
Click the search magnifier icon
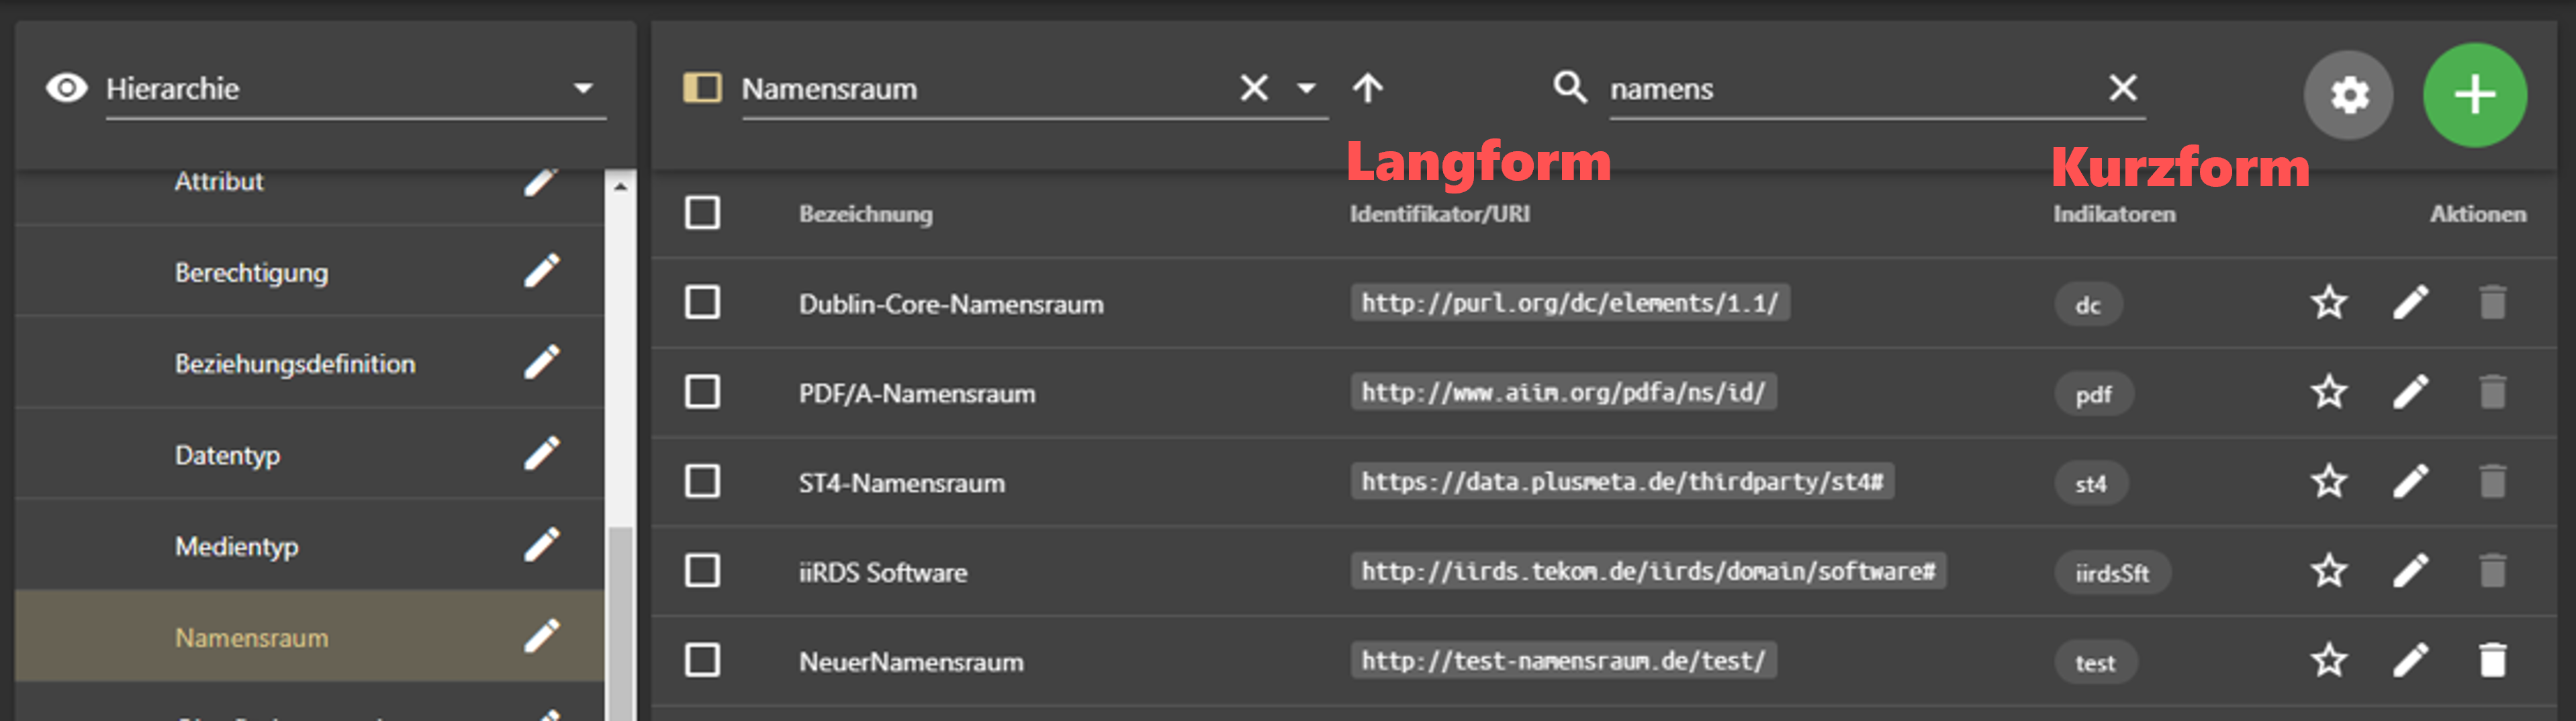(x=1569, y=87)
